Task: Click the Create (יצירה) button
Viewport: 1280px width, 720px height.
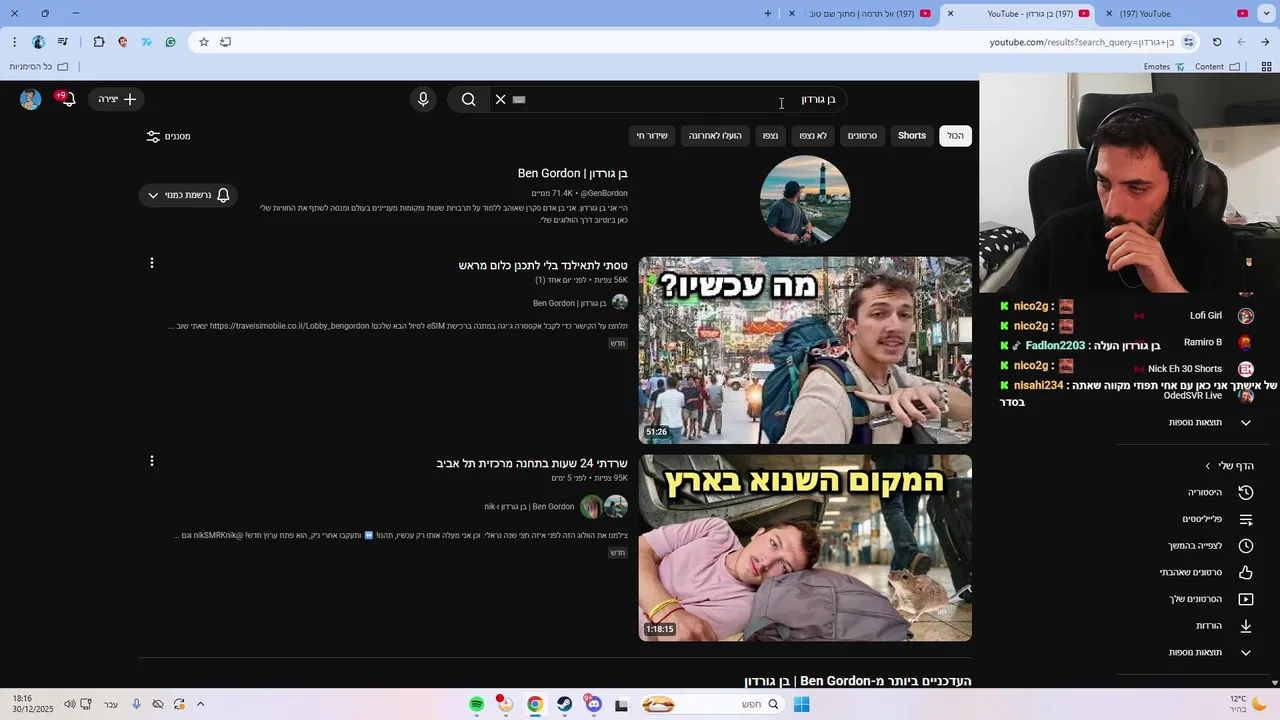Action: pos(117,99)
